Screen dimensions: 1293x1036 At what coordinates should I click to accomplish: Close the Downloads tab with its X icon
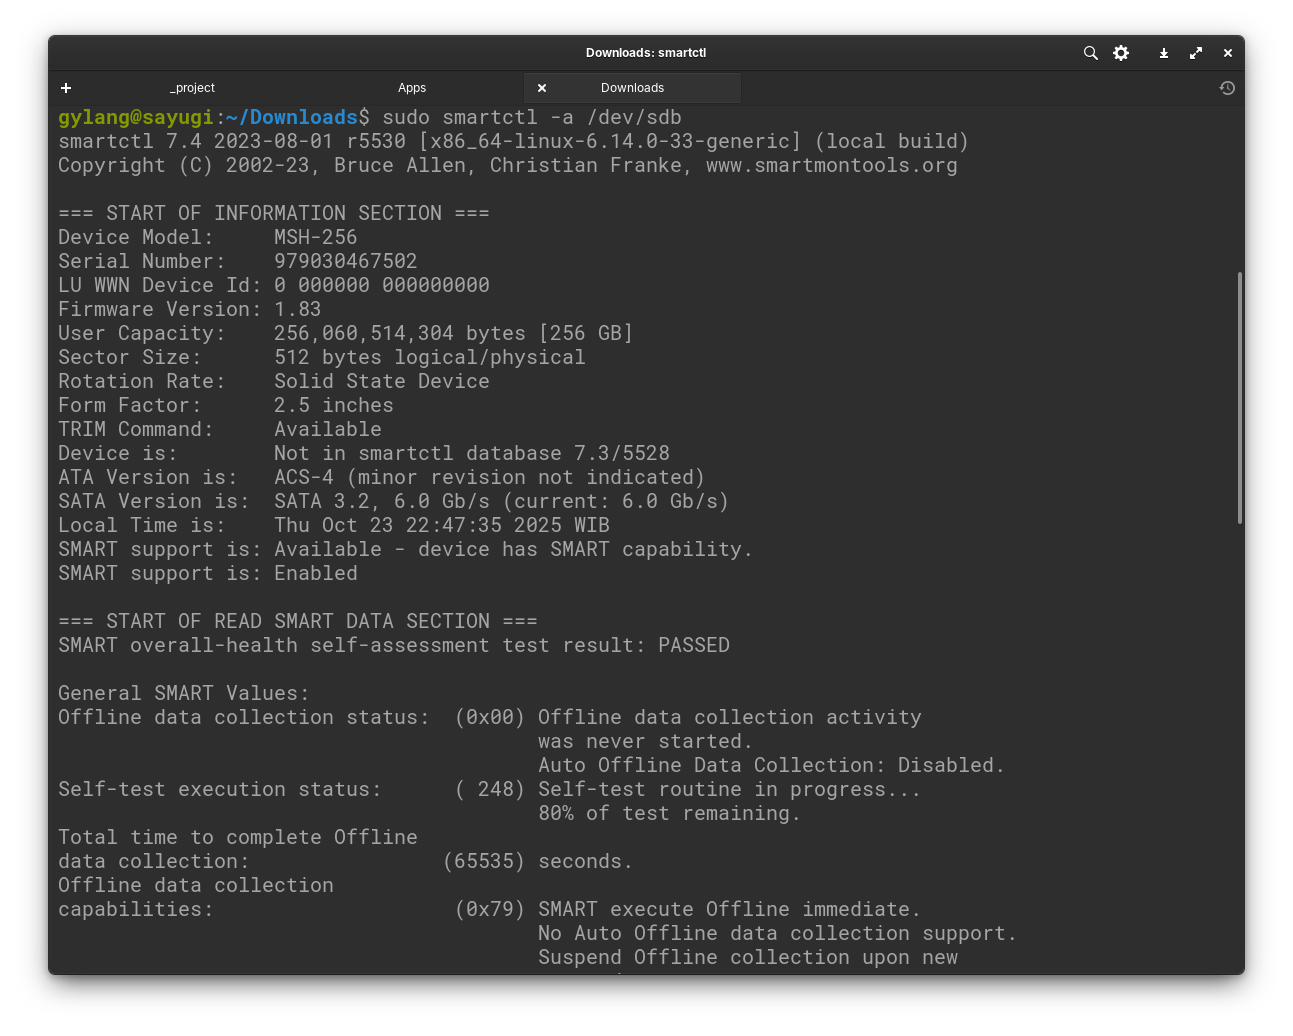(541, 88)
